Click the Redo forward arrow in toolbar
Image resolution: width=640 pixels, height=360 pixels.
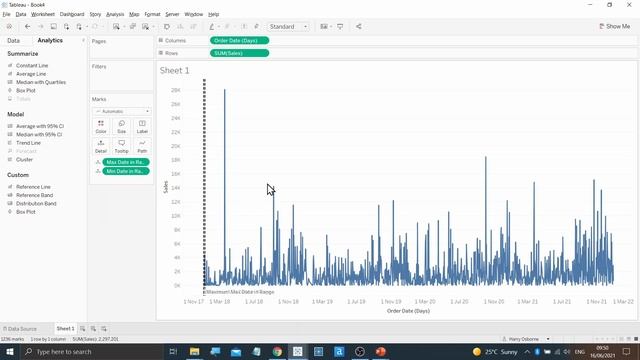[40, 27]
